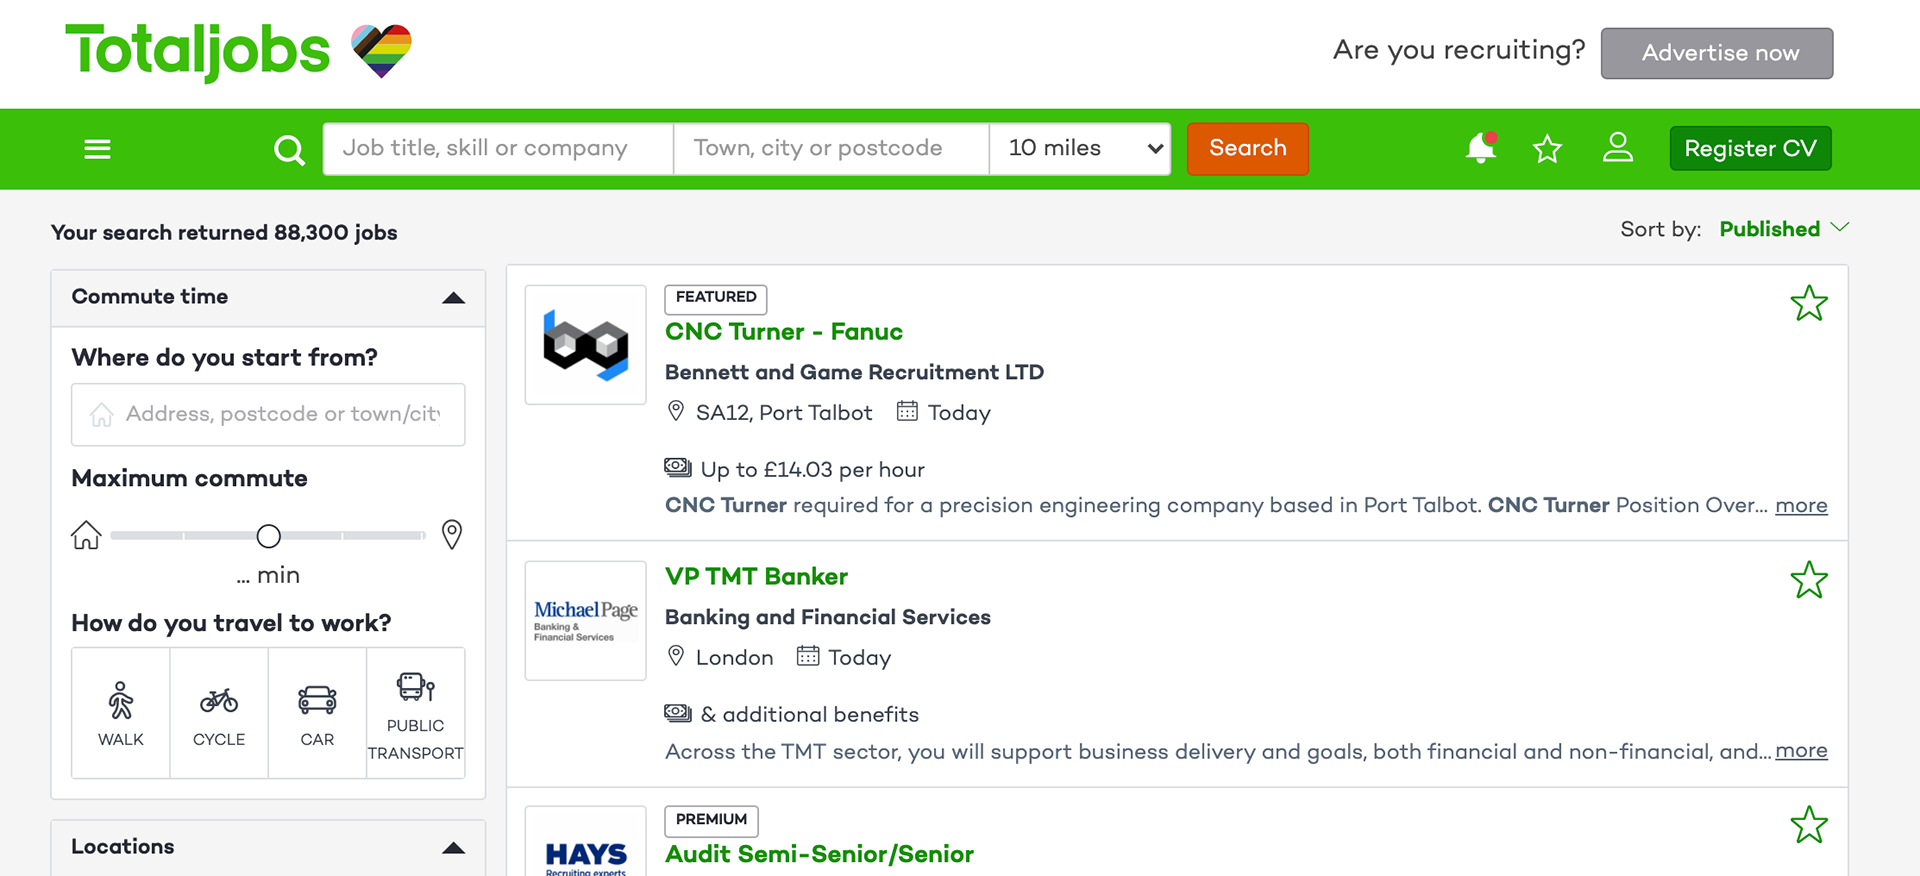Save the VP TMT Banker job
Screen dimensions: 1920x876
[1809, 580]
